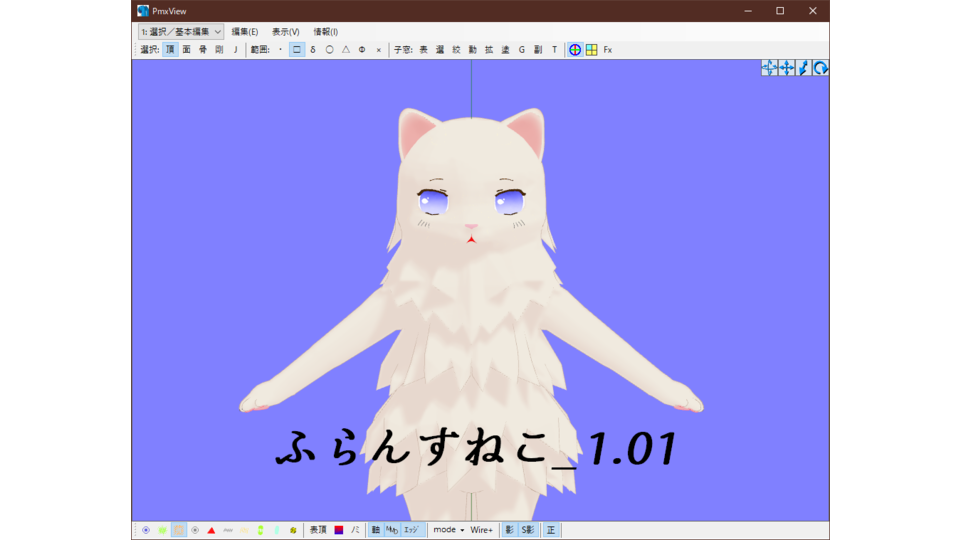Image resolution: width=960 pixels, height=540 pixels.
Task: Open the 表 sub-window
Action: coord(423,50)
